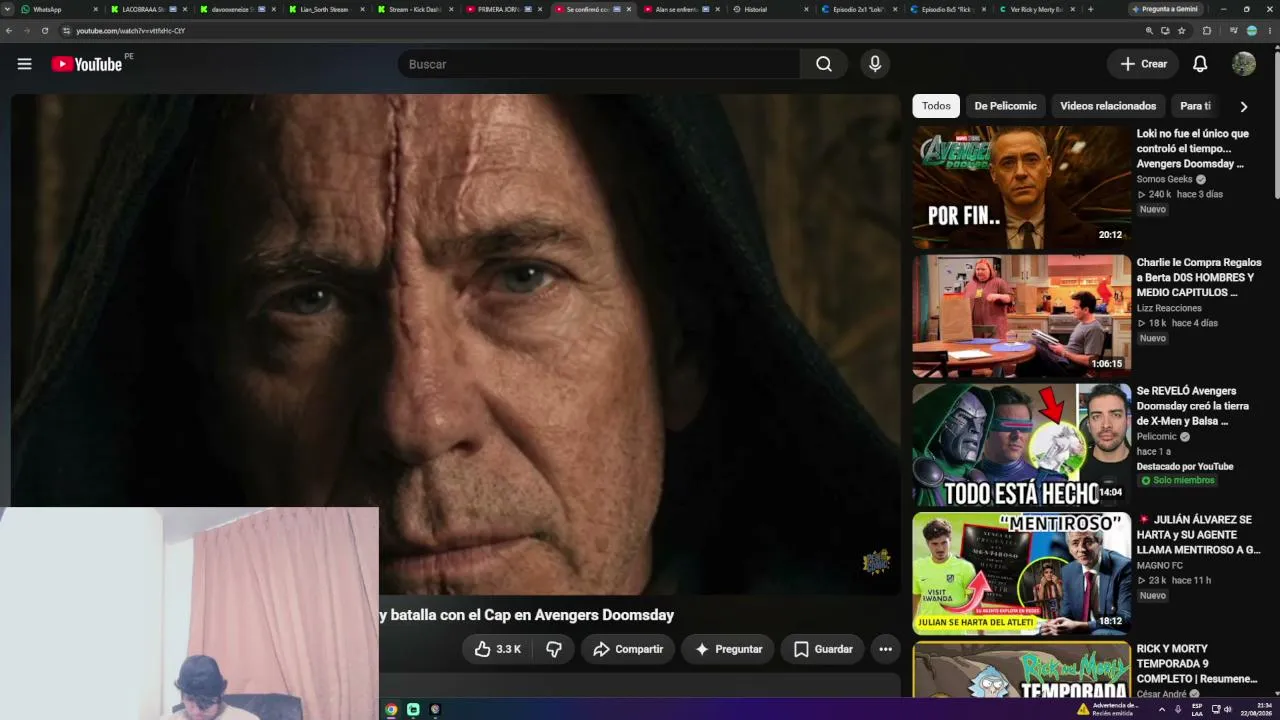Open a new browser tab
Screen dimensions: 1280x720
[x=1090, y=9]
